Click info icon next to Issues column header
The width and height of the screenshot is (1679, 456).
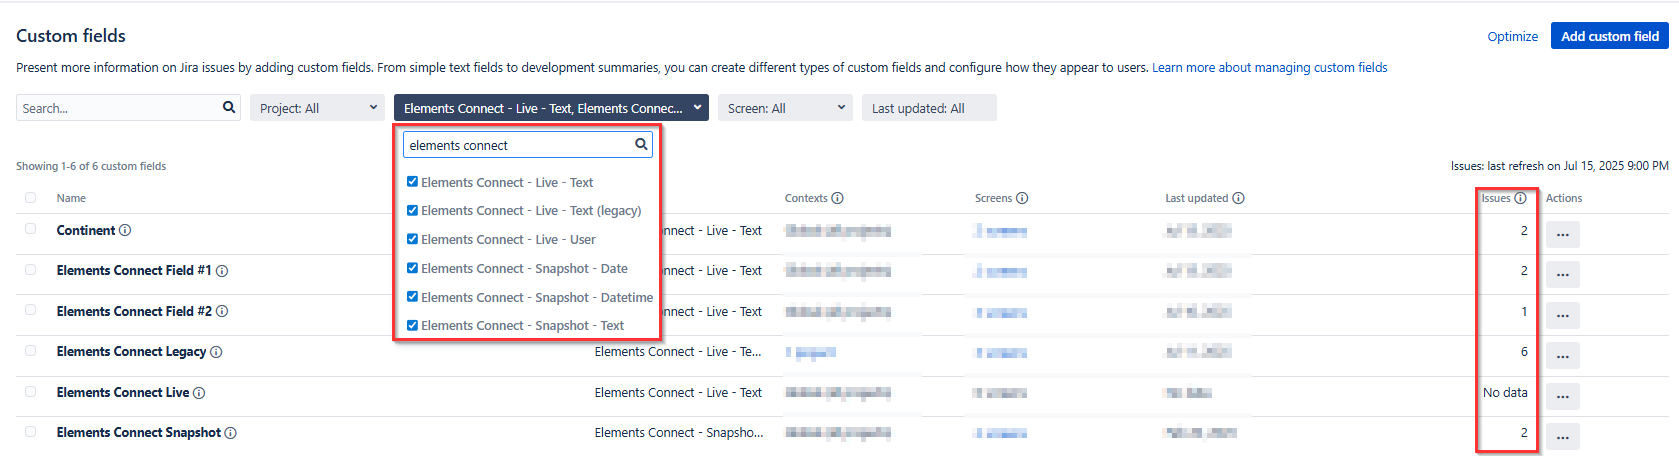[1520, 198]
